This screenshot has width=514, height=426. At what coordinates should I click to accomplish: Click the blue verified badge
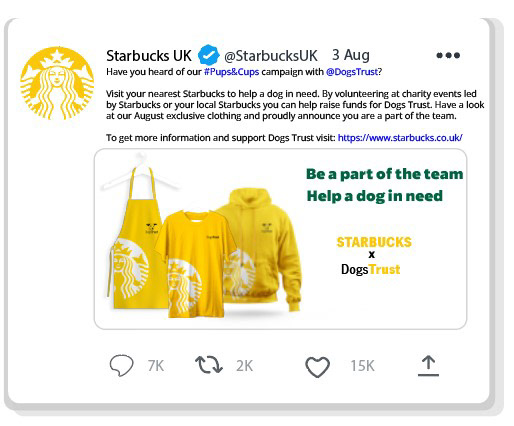[x=209, y=55]
